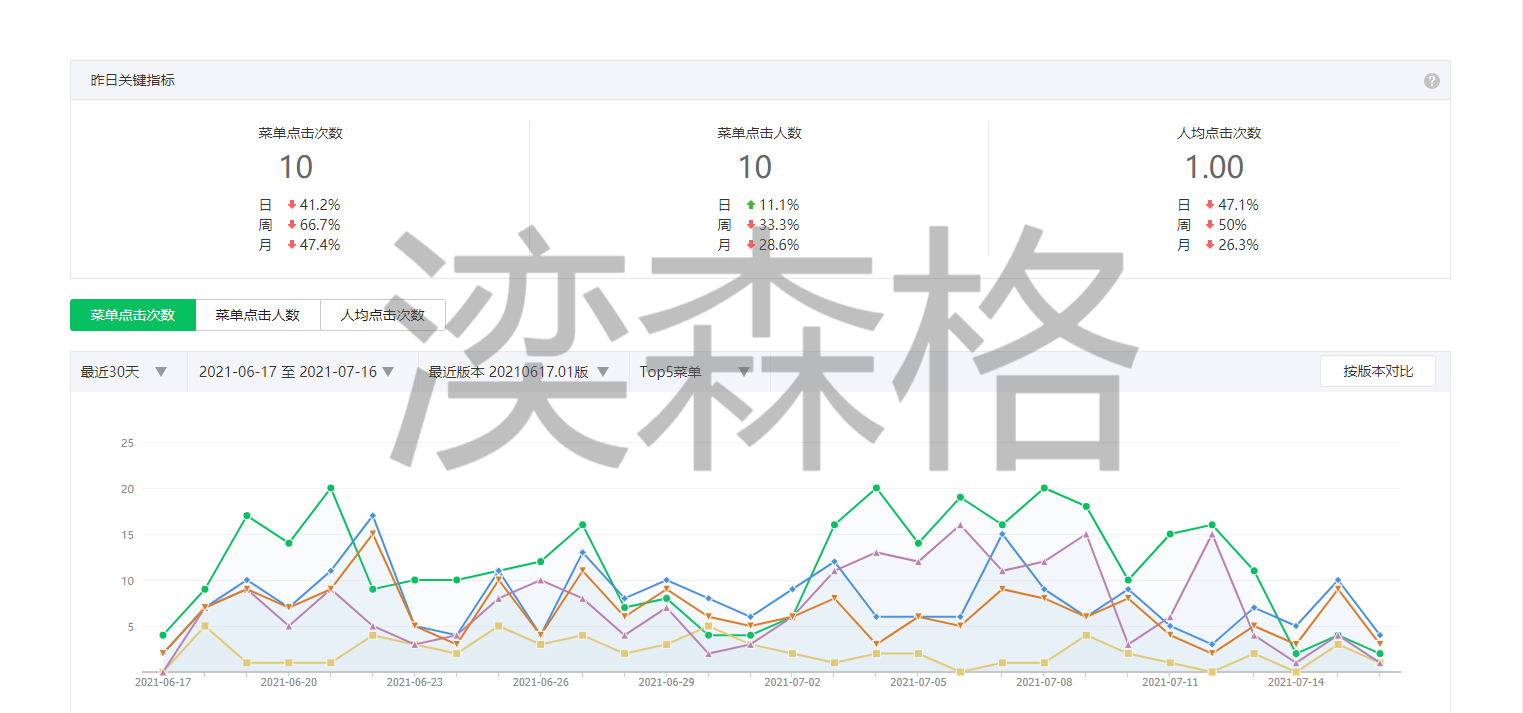Click red down arrow beside 47.1%
Viewport: 1523px width, 713px height.
coord(1210,205)
